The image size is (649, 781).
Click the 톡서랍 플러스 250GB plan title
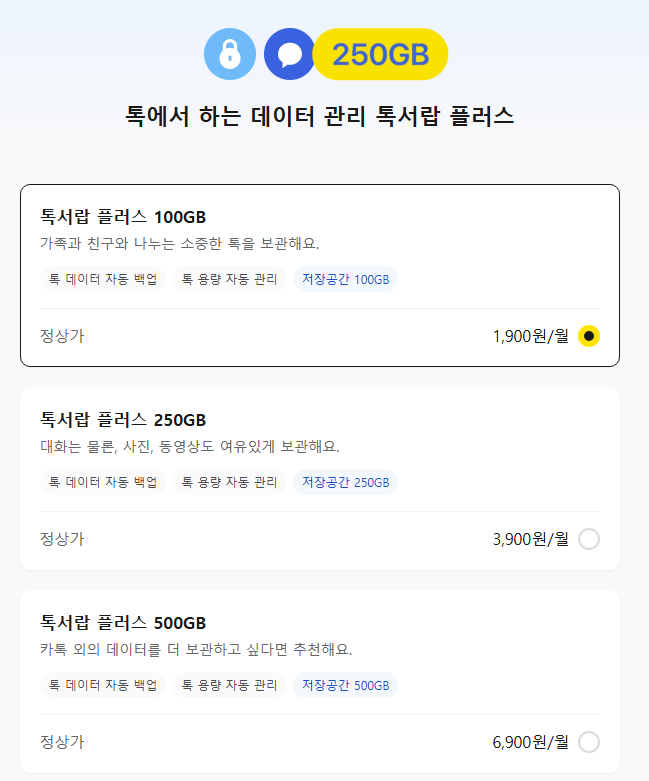123,420
